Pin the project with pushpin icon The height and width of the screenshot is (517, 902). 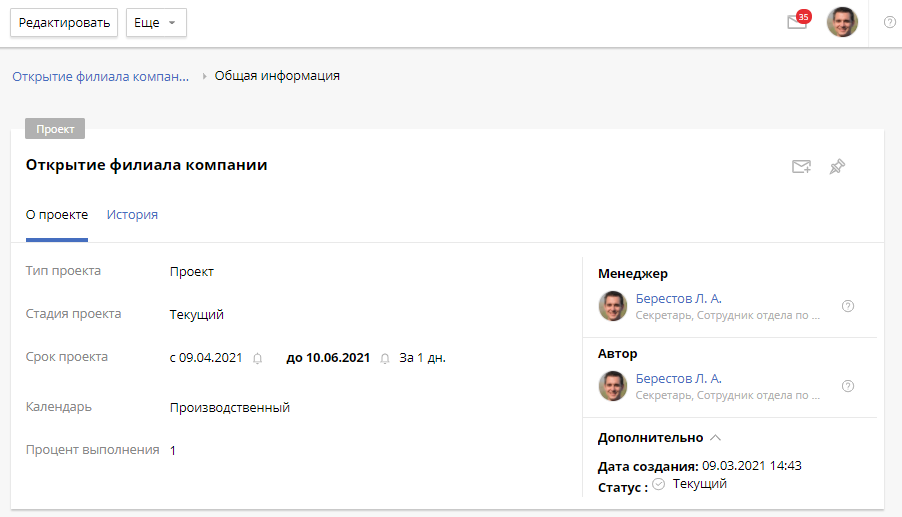[837, 167]
